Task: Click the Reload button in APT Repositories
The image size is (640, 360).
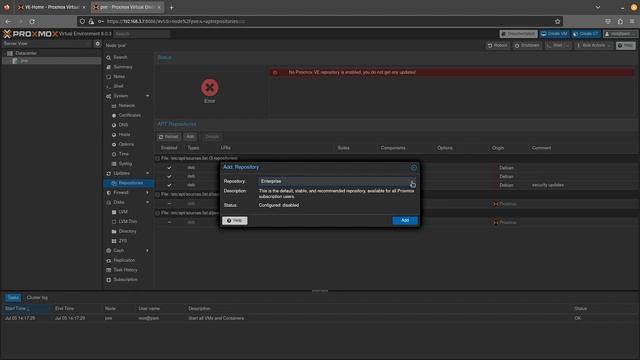Action: 169,137
